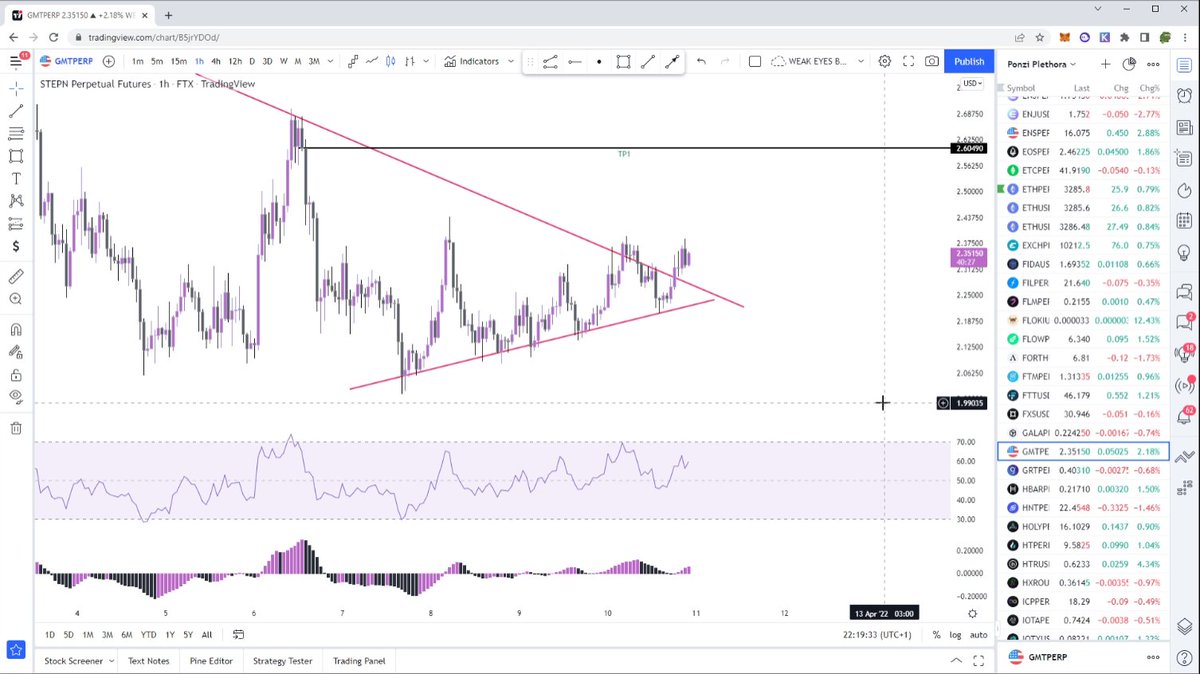This screenshot has width=1200, height=674.
Task: Click the dollar sign icon in left sidebar
Action: [x=16, y=246]
